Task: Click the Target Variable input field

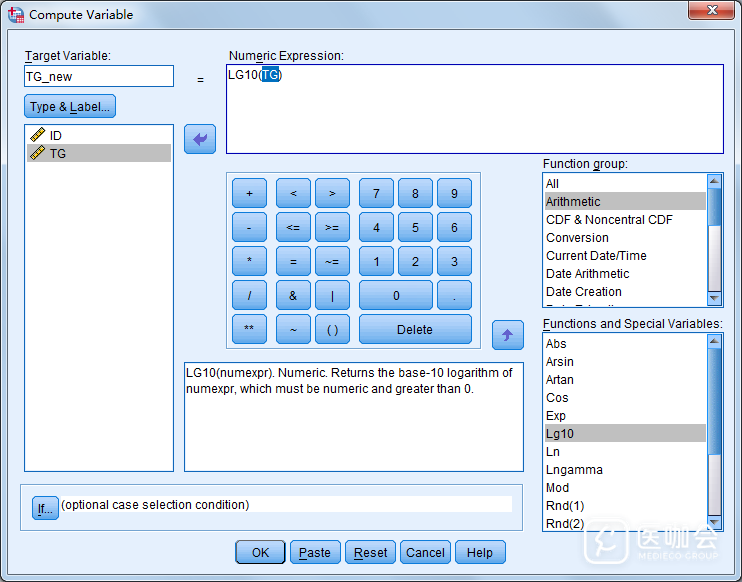Action: click(x=98, y=77)
